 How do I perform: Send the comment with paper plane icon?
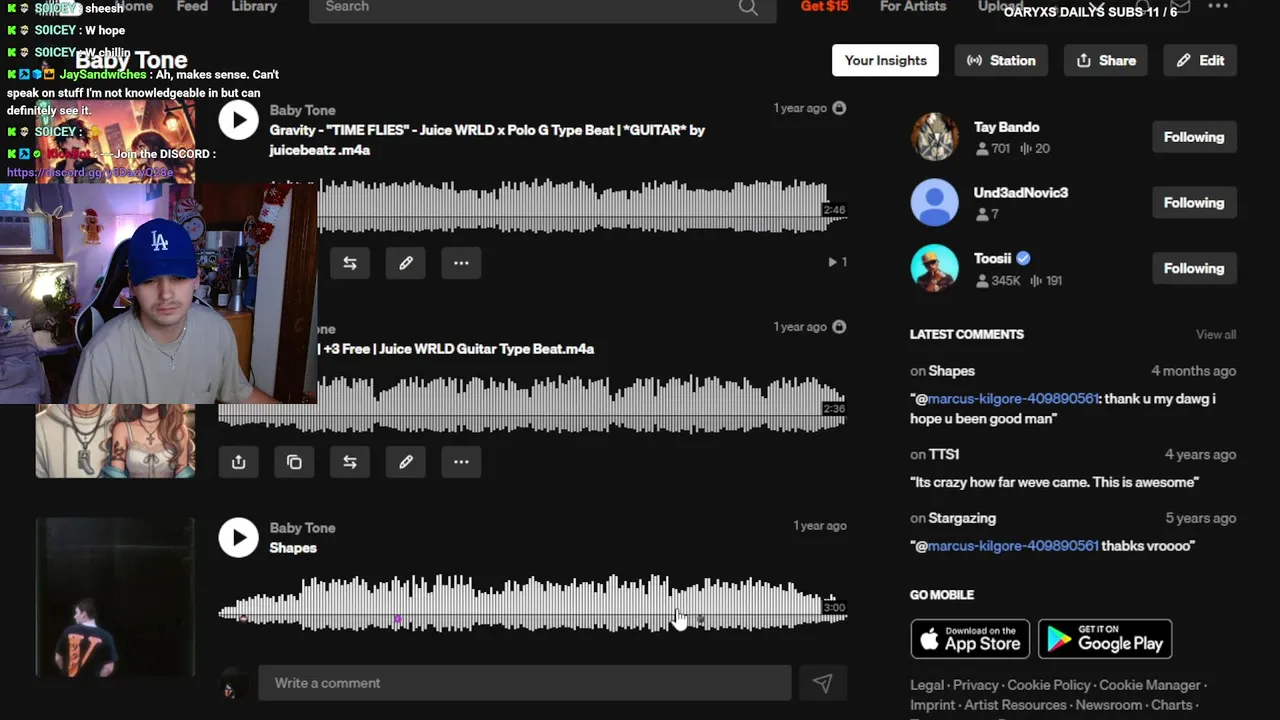pos(822,683)
